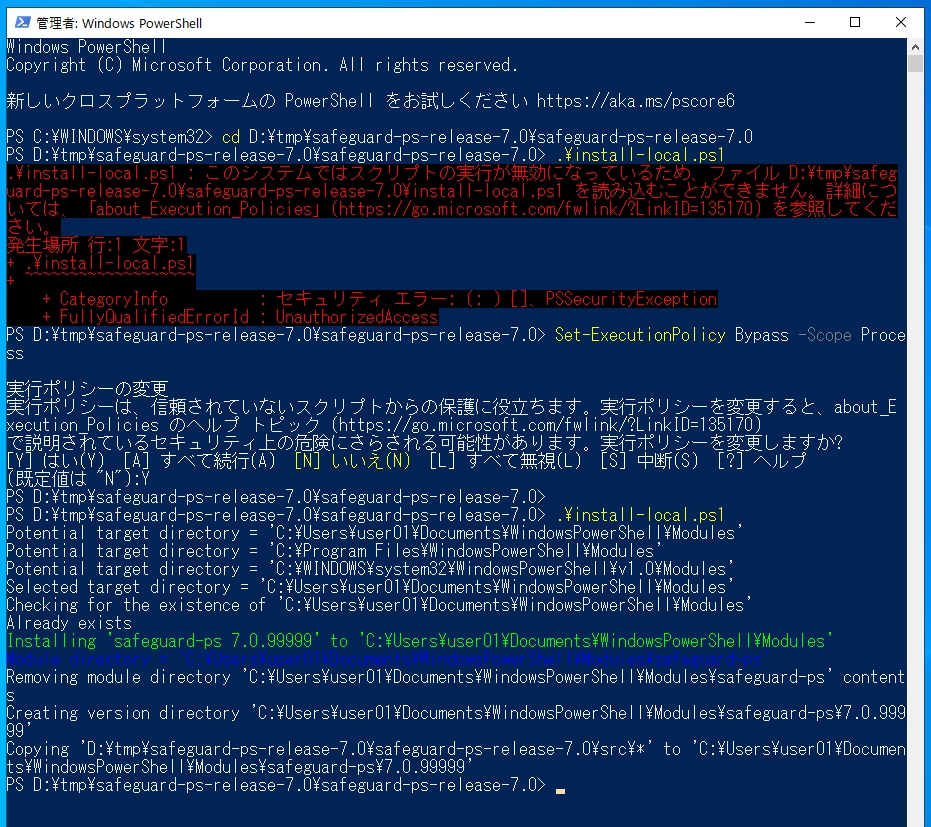Click the Already exists line
Image resolution: width=931 pixels, height=827 pixels.
coord(69,623)
